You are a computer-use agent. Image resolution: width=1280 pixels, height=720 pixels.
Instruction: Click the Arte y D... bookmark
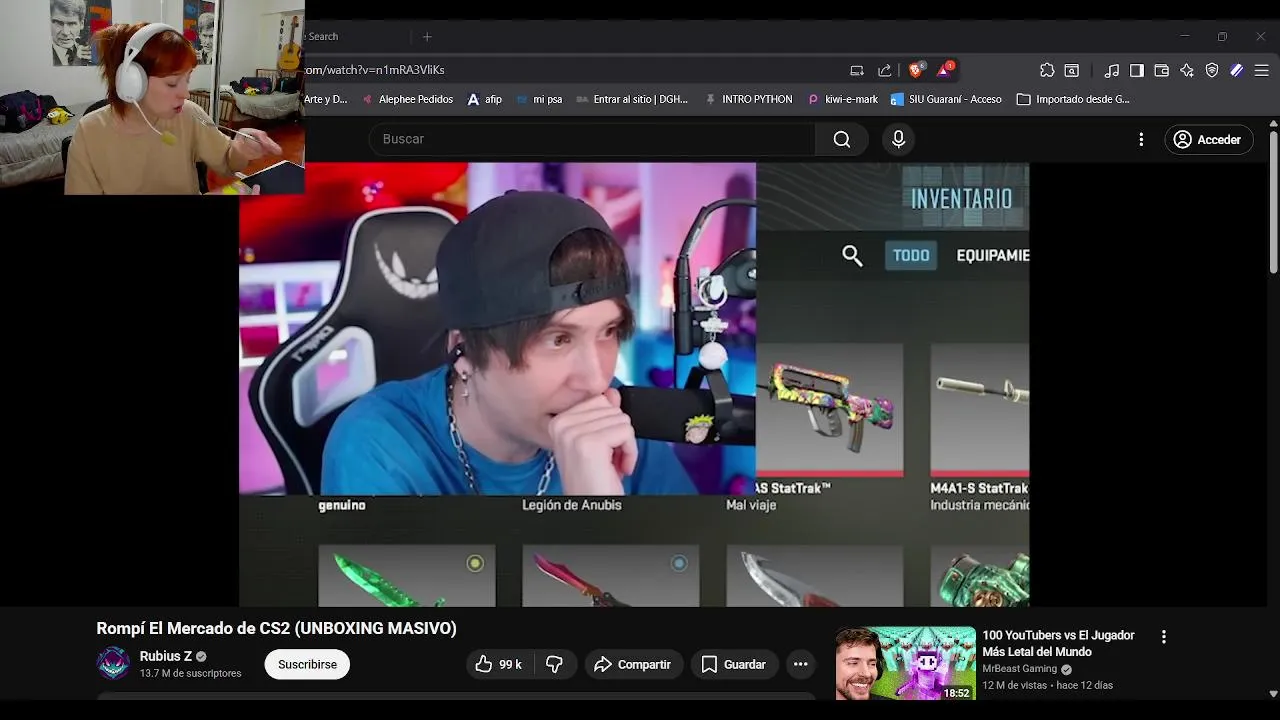(325, 99)
